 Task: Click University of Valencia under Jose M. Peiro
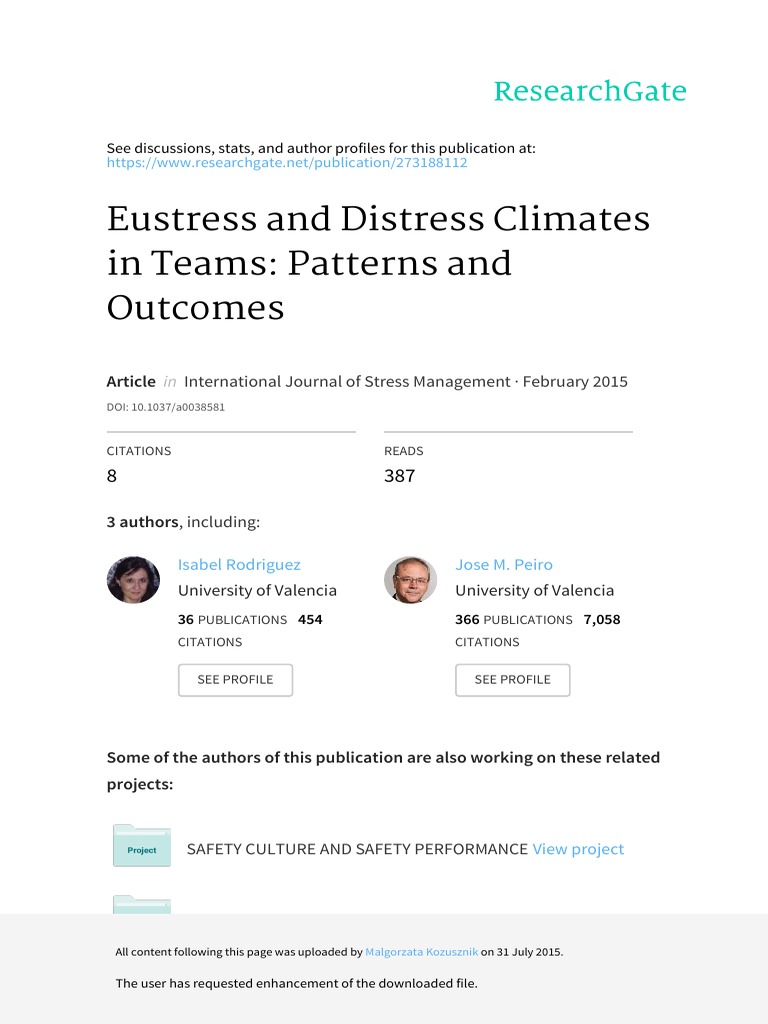tap(535, 590)
